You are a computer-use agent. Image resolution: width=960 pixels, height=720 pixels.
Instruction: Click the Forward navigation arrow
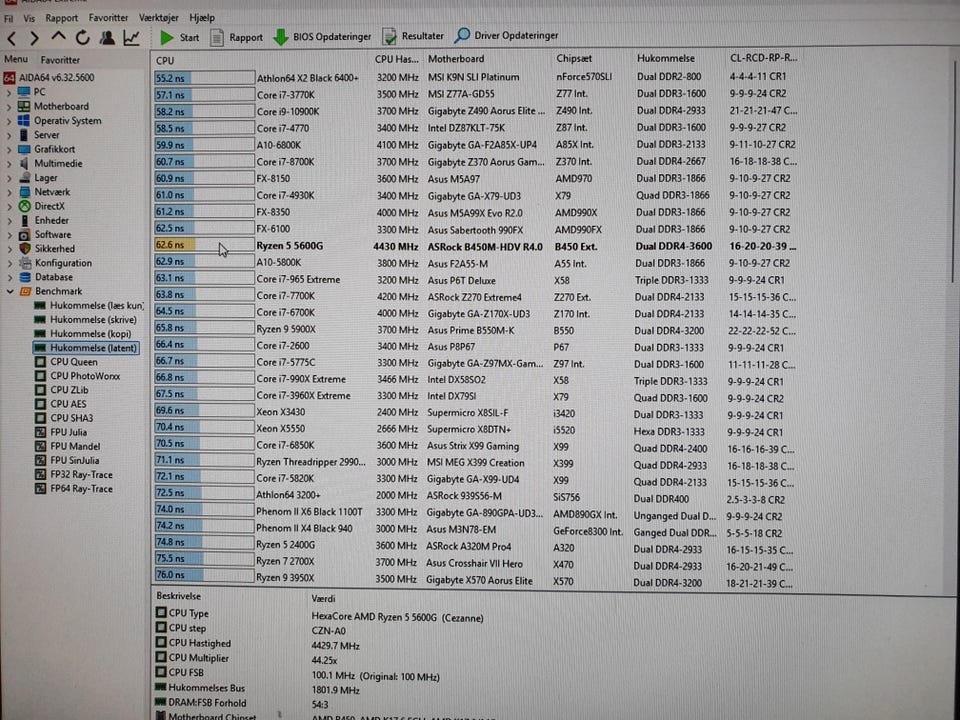(x=34, y=39)
